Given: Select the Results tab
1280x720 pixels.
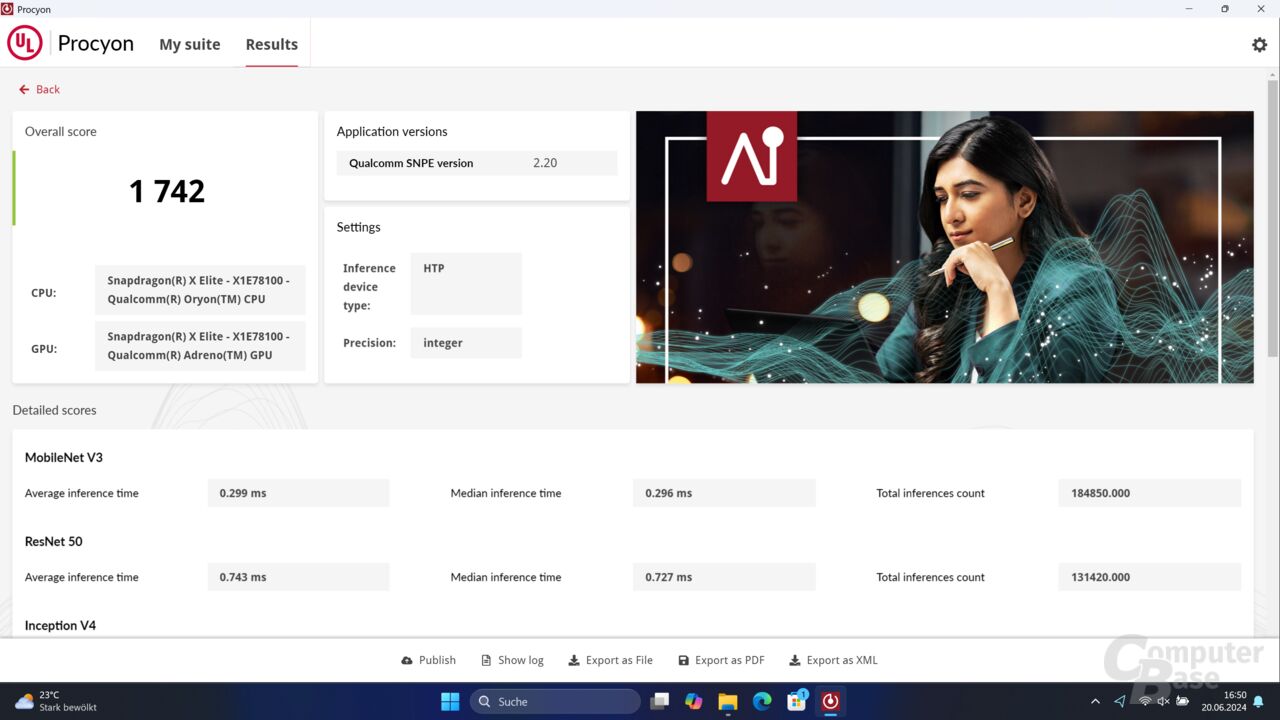Looking at the screenshot, I should point(271,44).
